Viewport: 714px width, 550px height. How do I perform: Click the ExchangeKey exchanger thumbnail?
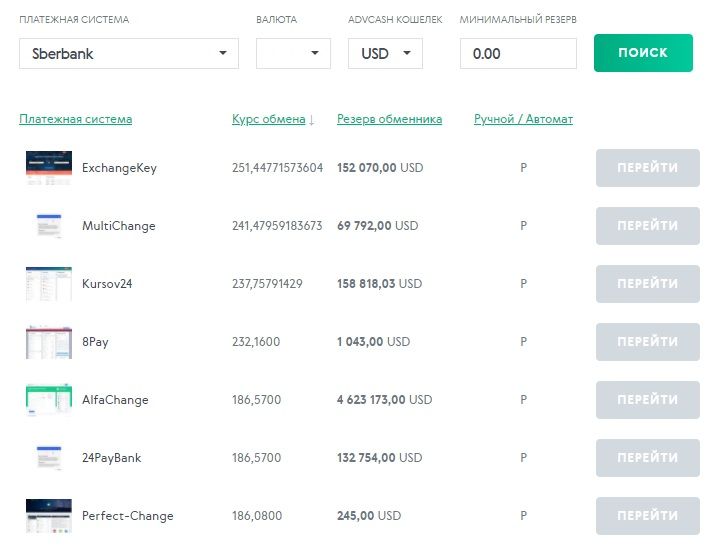tap(48, 168)
